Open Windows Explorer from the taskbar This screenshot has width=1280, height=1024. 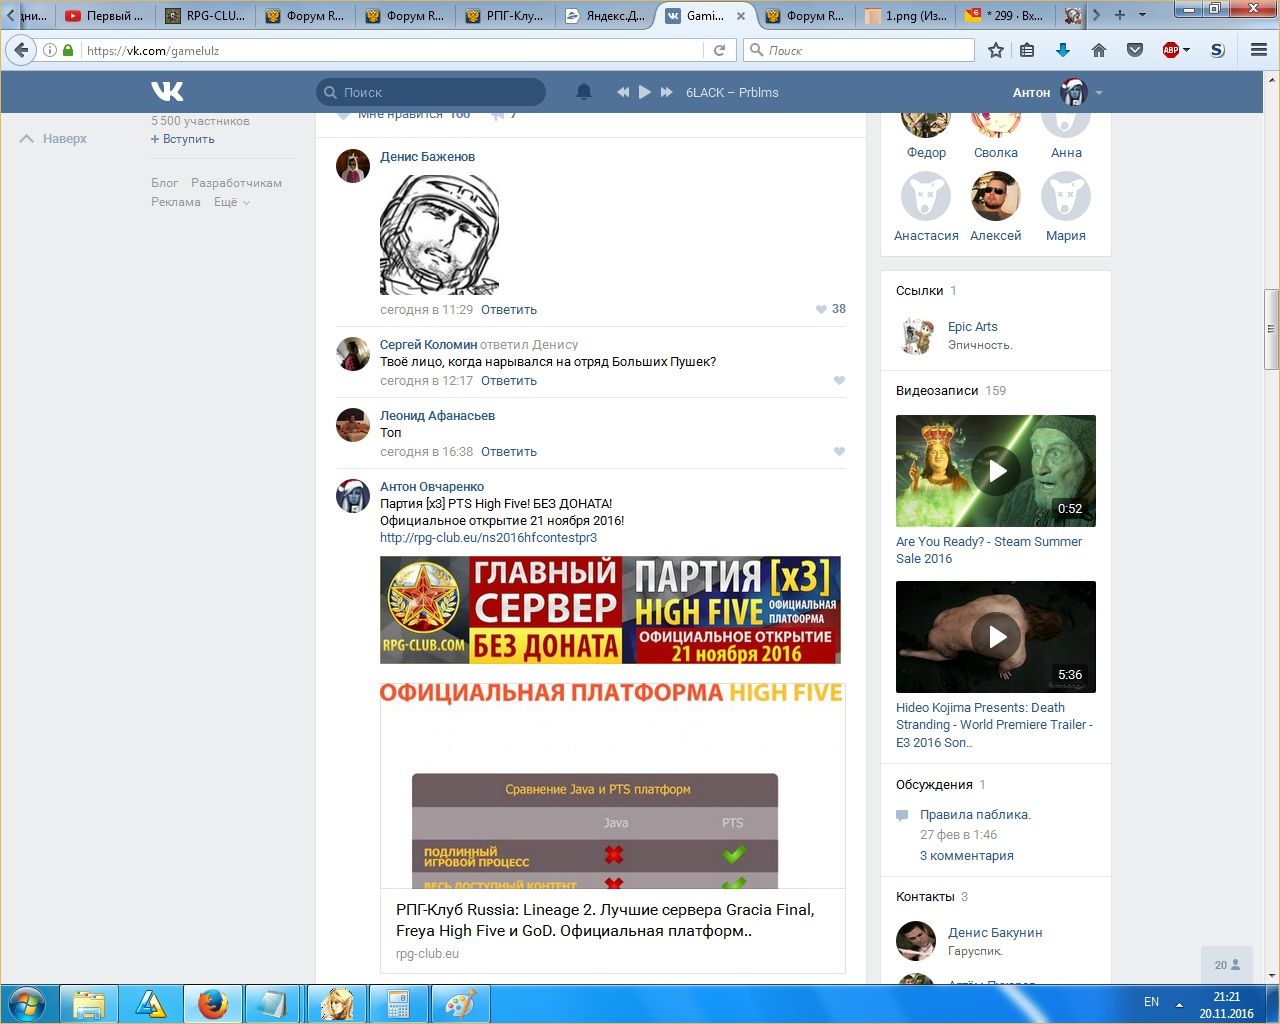point(89,1004)
